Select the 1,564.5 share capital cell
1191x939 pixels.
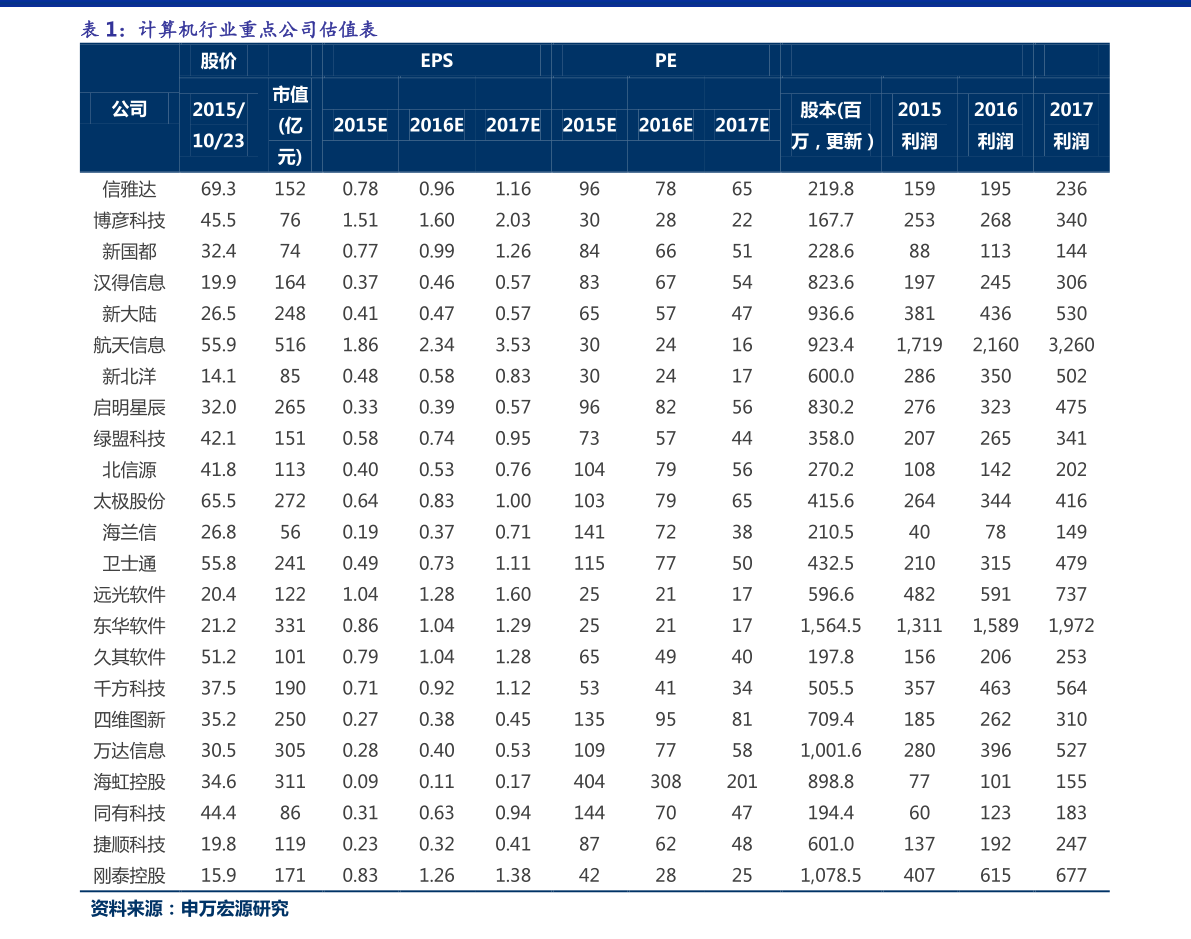830,626
